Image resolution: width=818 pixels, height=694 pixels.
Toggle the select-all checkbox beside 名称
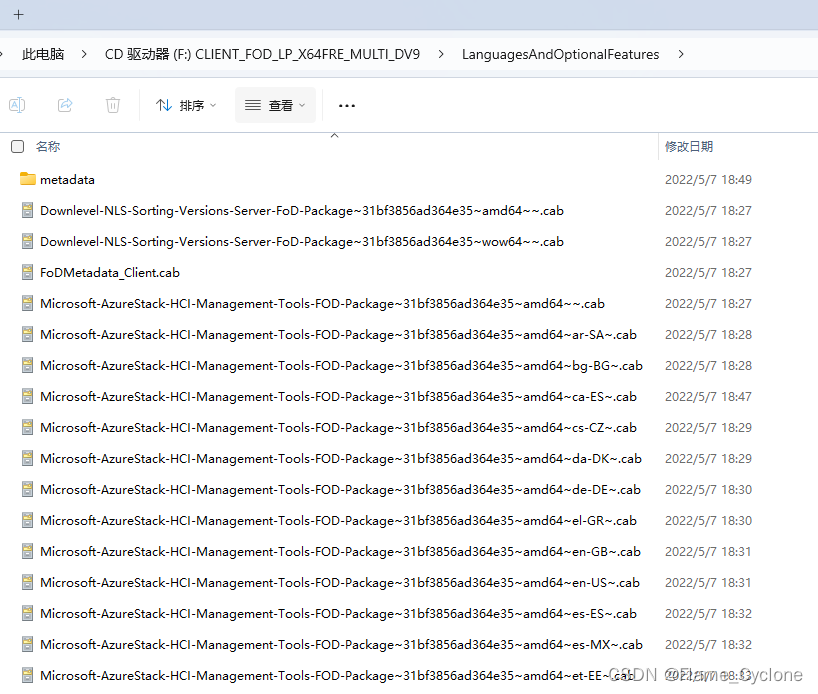coord(18,147)
